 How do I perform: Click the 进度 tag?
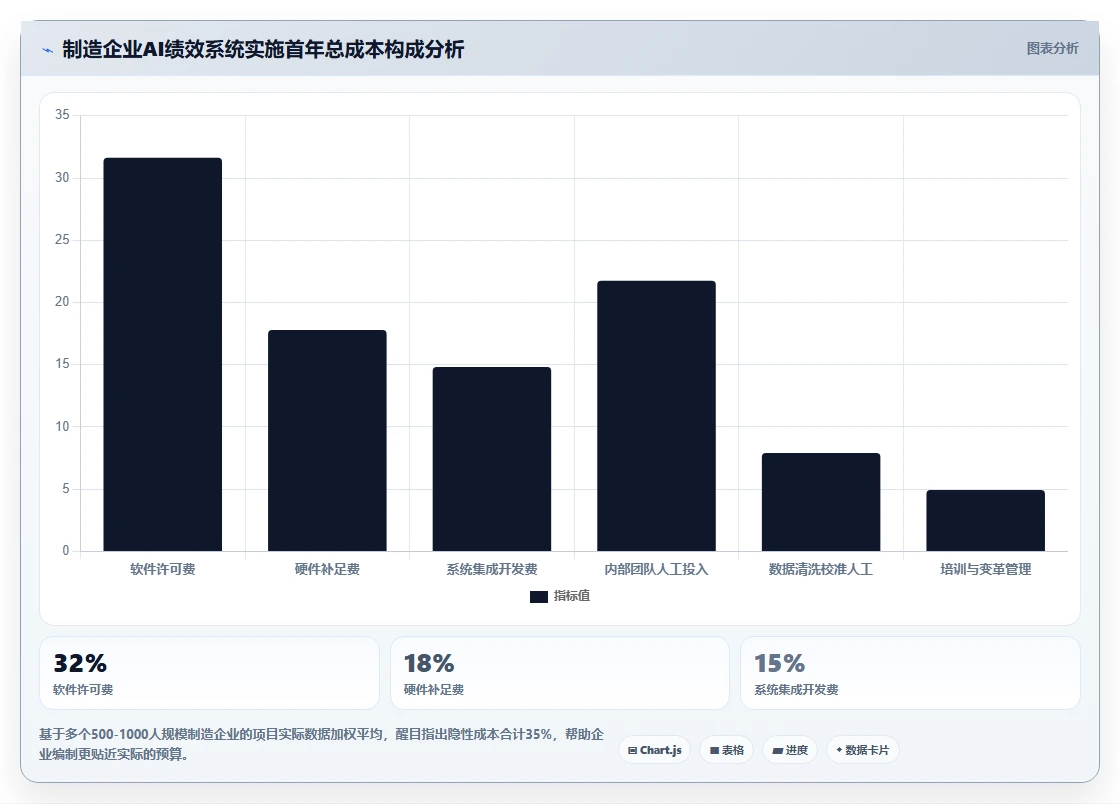(x=790, y=750)
